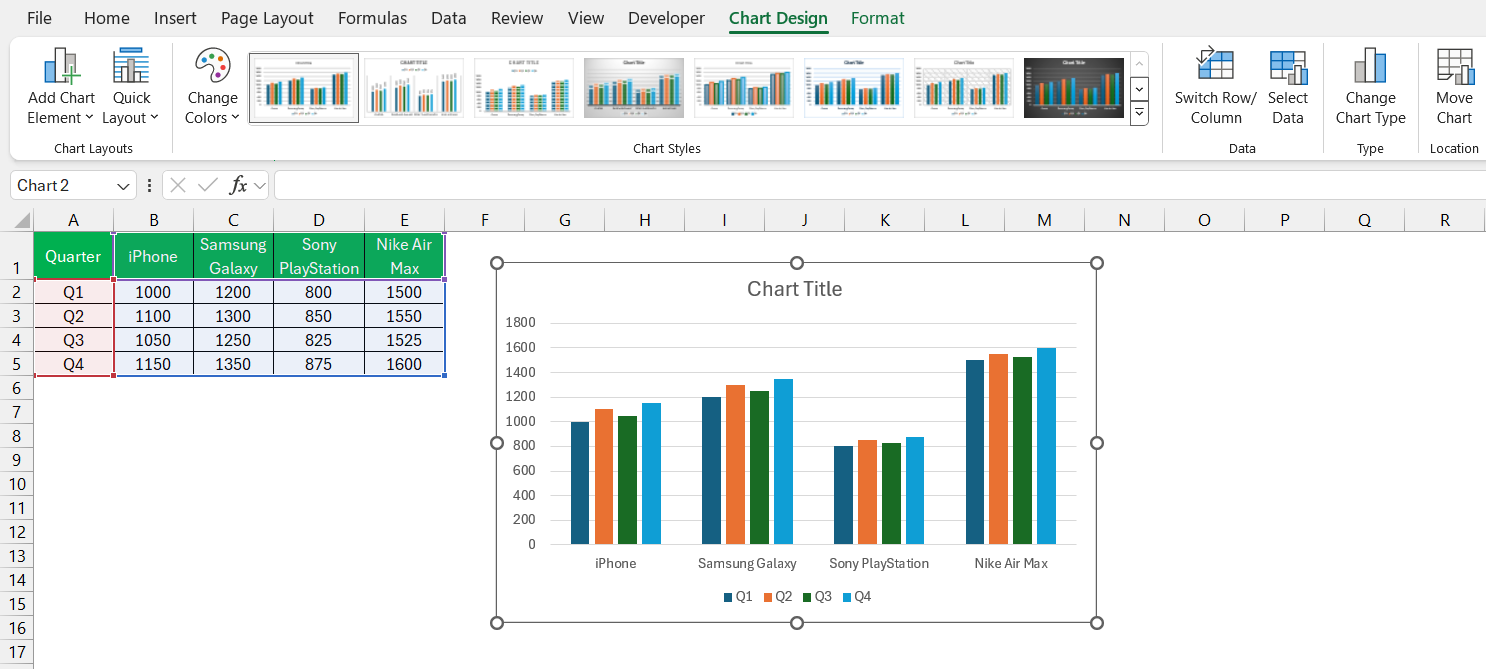Expand the formula bar function dropdown arrow
Image resolution: width=1486 pixels, height=669 pixels.
click(260, 185)
